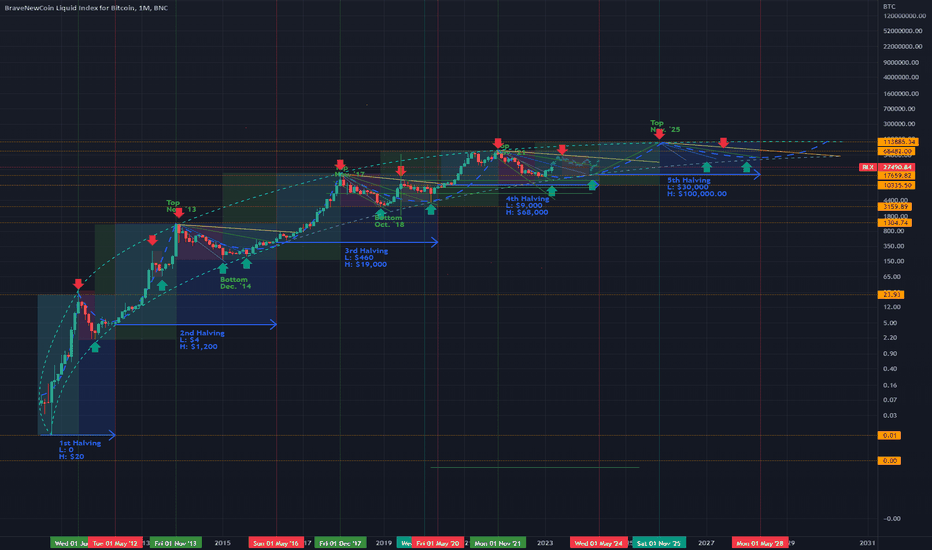Click the red BLX symbol tag
The image size is (932, 550).
(x=868, y=168)
